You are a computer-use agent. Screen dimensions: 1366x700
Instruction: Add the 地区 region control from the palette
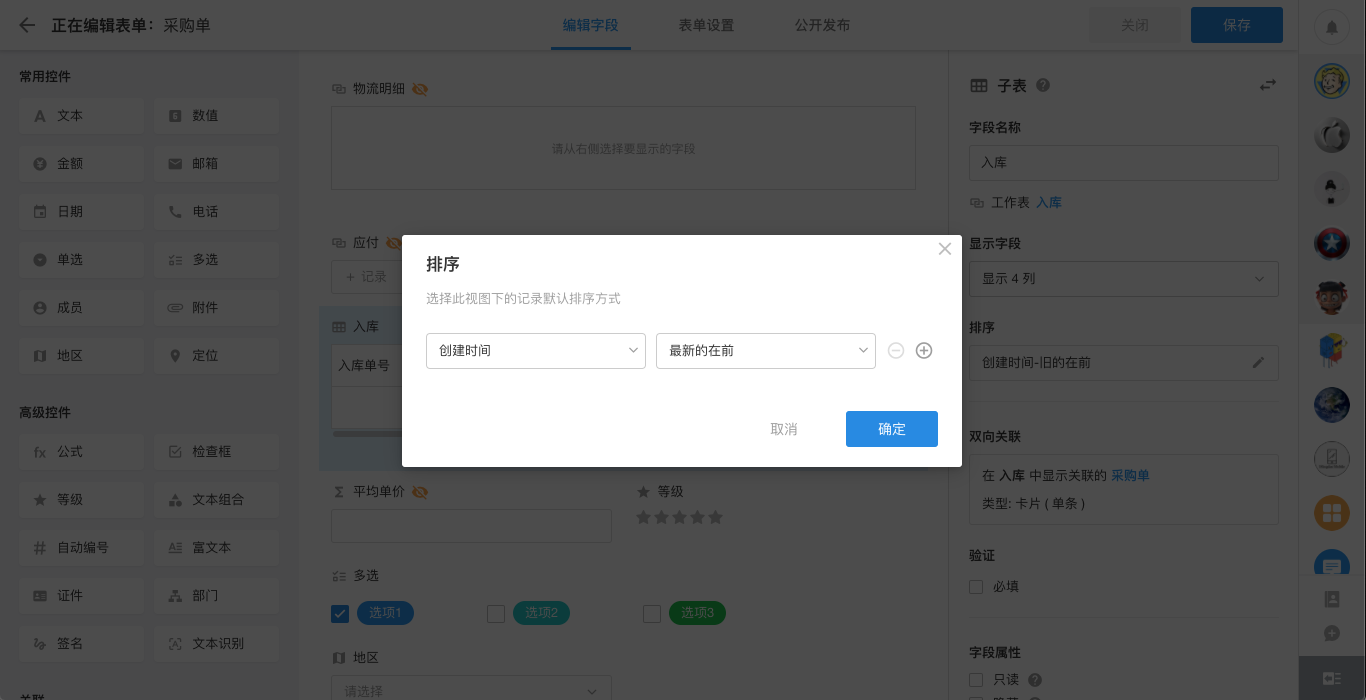click(81, 356)
